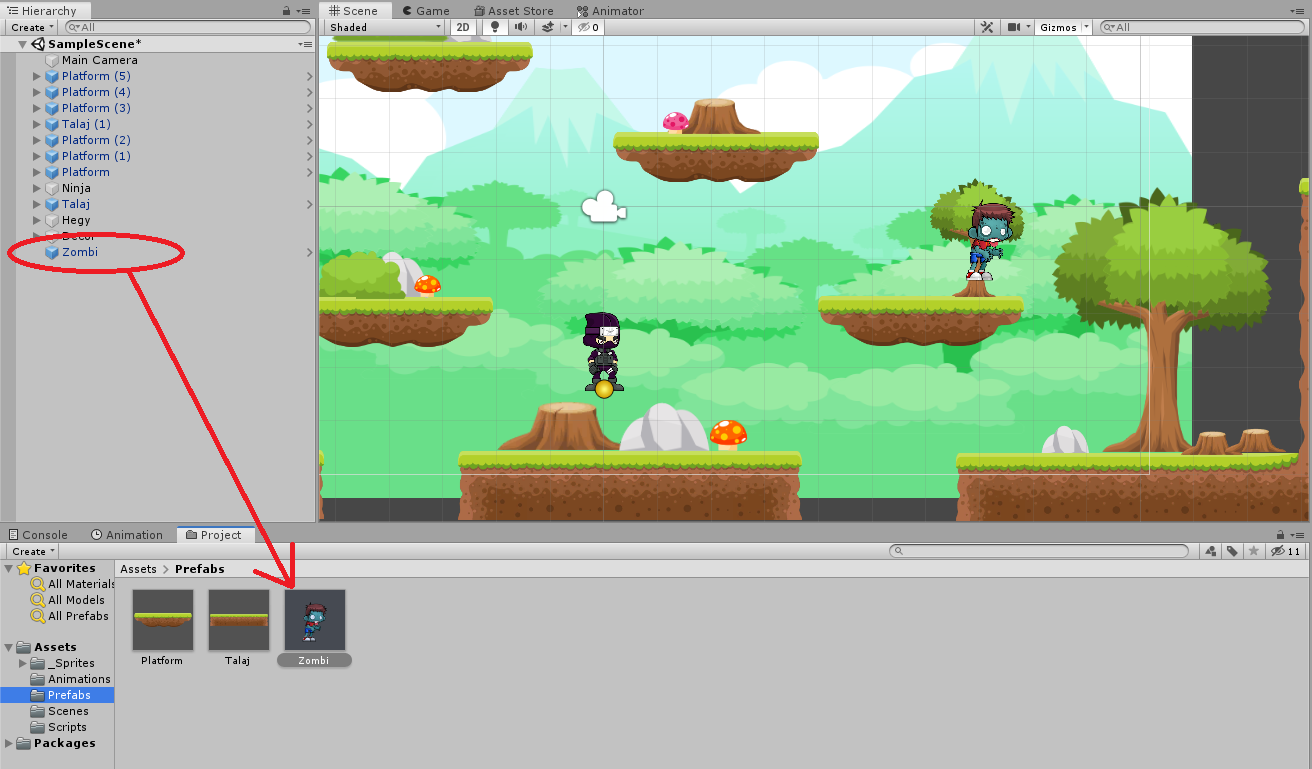The height and width of the screenshot is (769, 1312).
Task: Open SampleScene context options menu
Action: pos(305,44)
